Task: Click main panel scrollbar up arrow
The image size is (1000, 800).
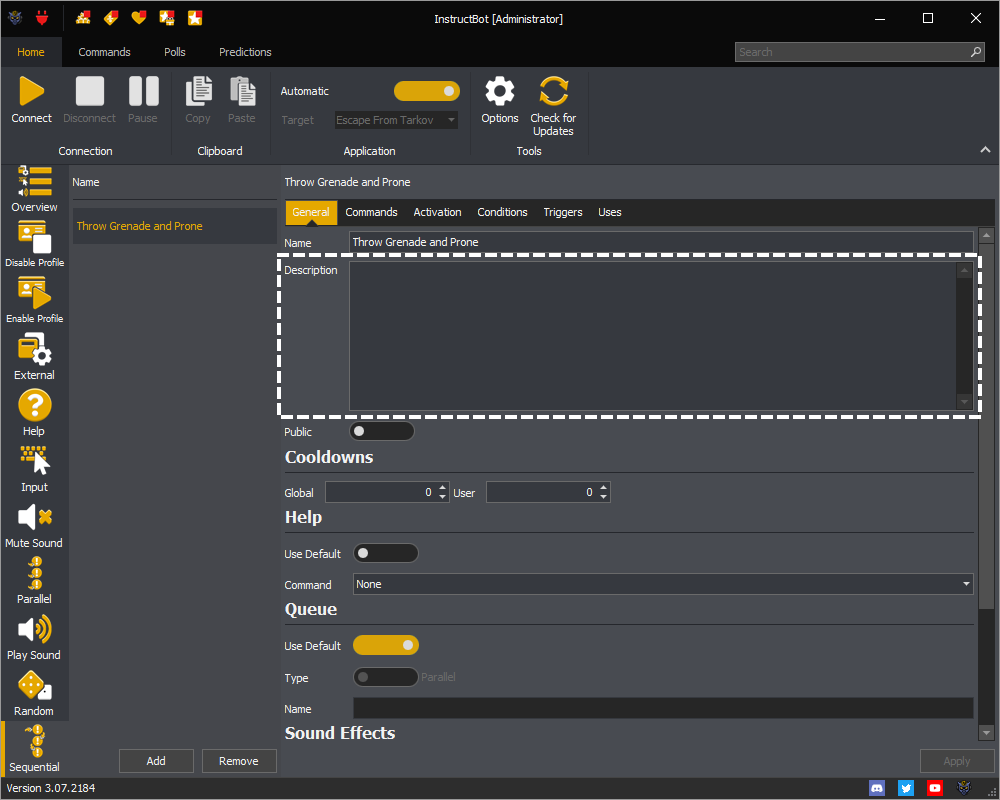Action: (x=987, y=235)
